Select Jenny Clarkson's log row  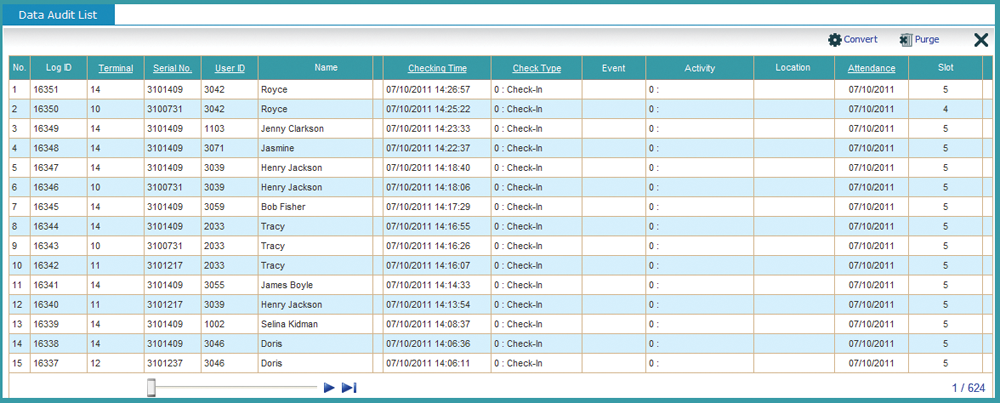pos(292,128)
